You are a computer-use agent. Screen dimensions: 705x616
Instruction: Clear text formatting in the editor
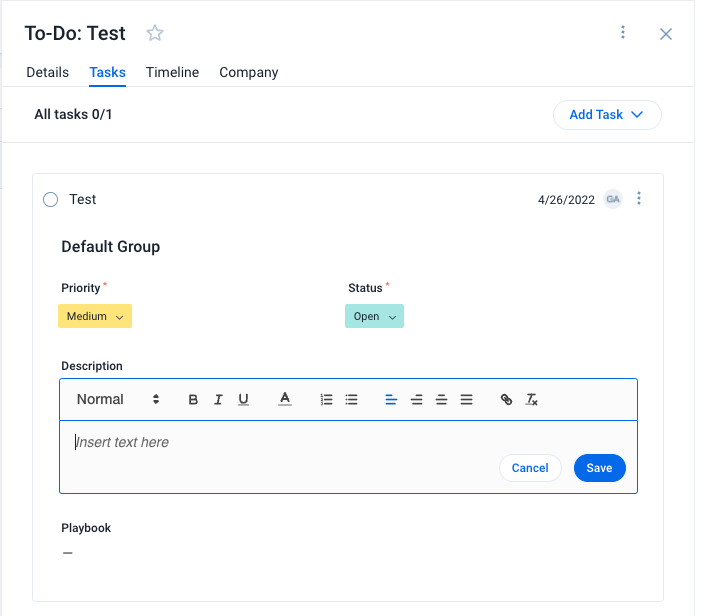[531, 399]
